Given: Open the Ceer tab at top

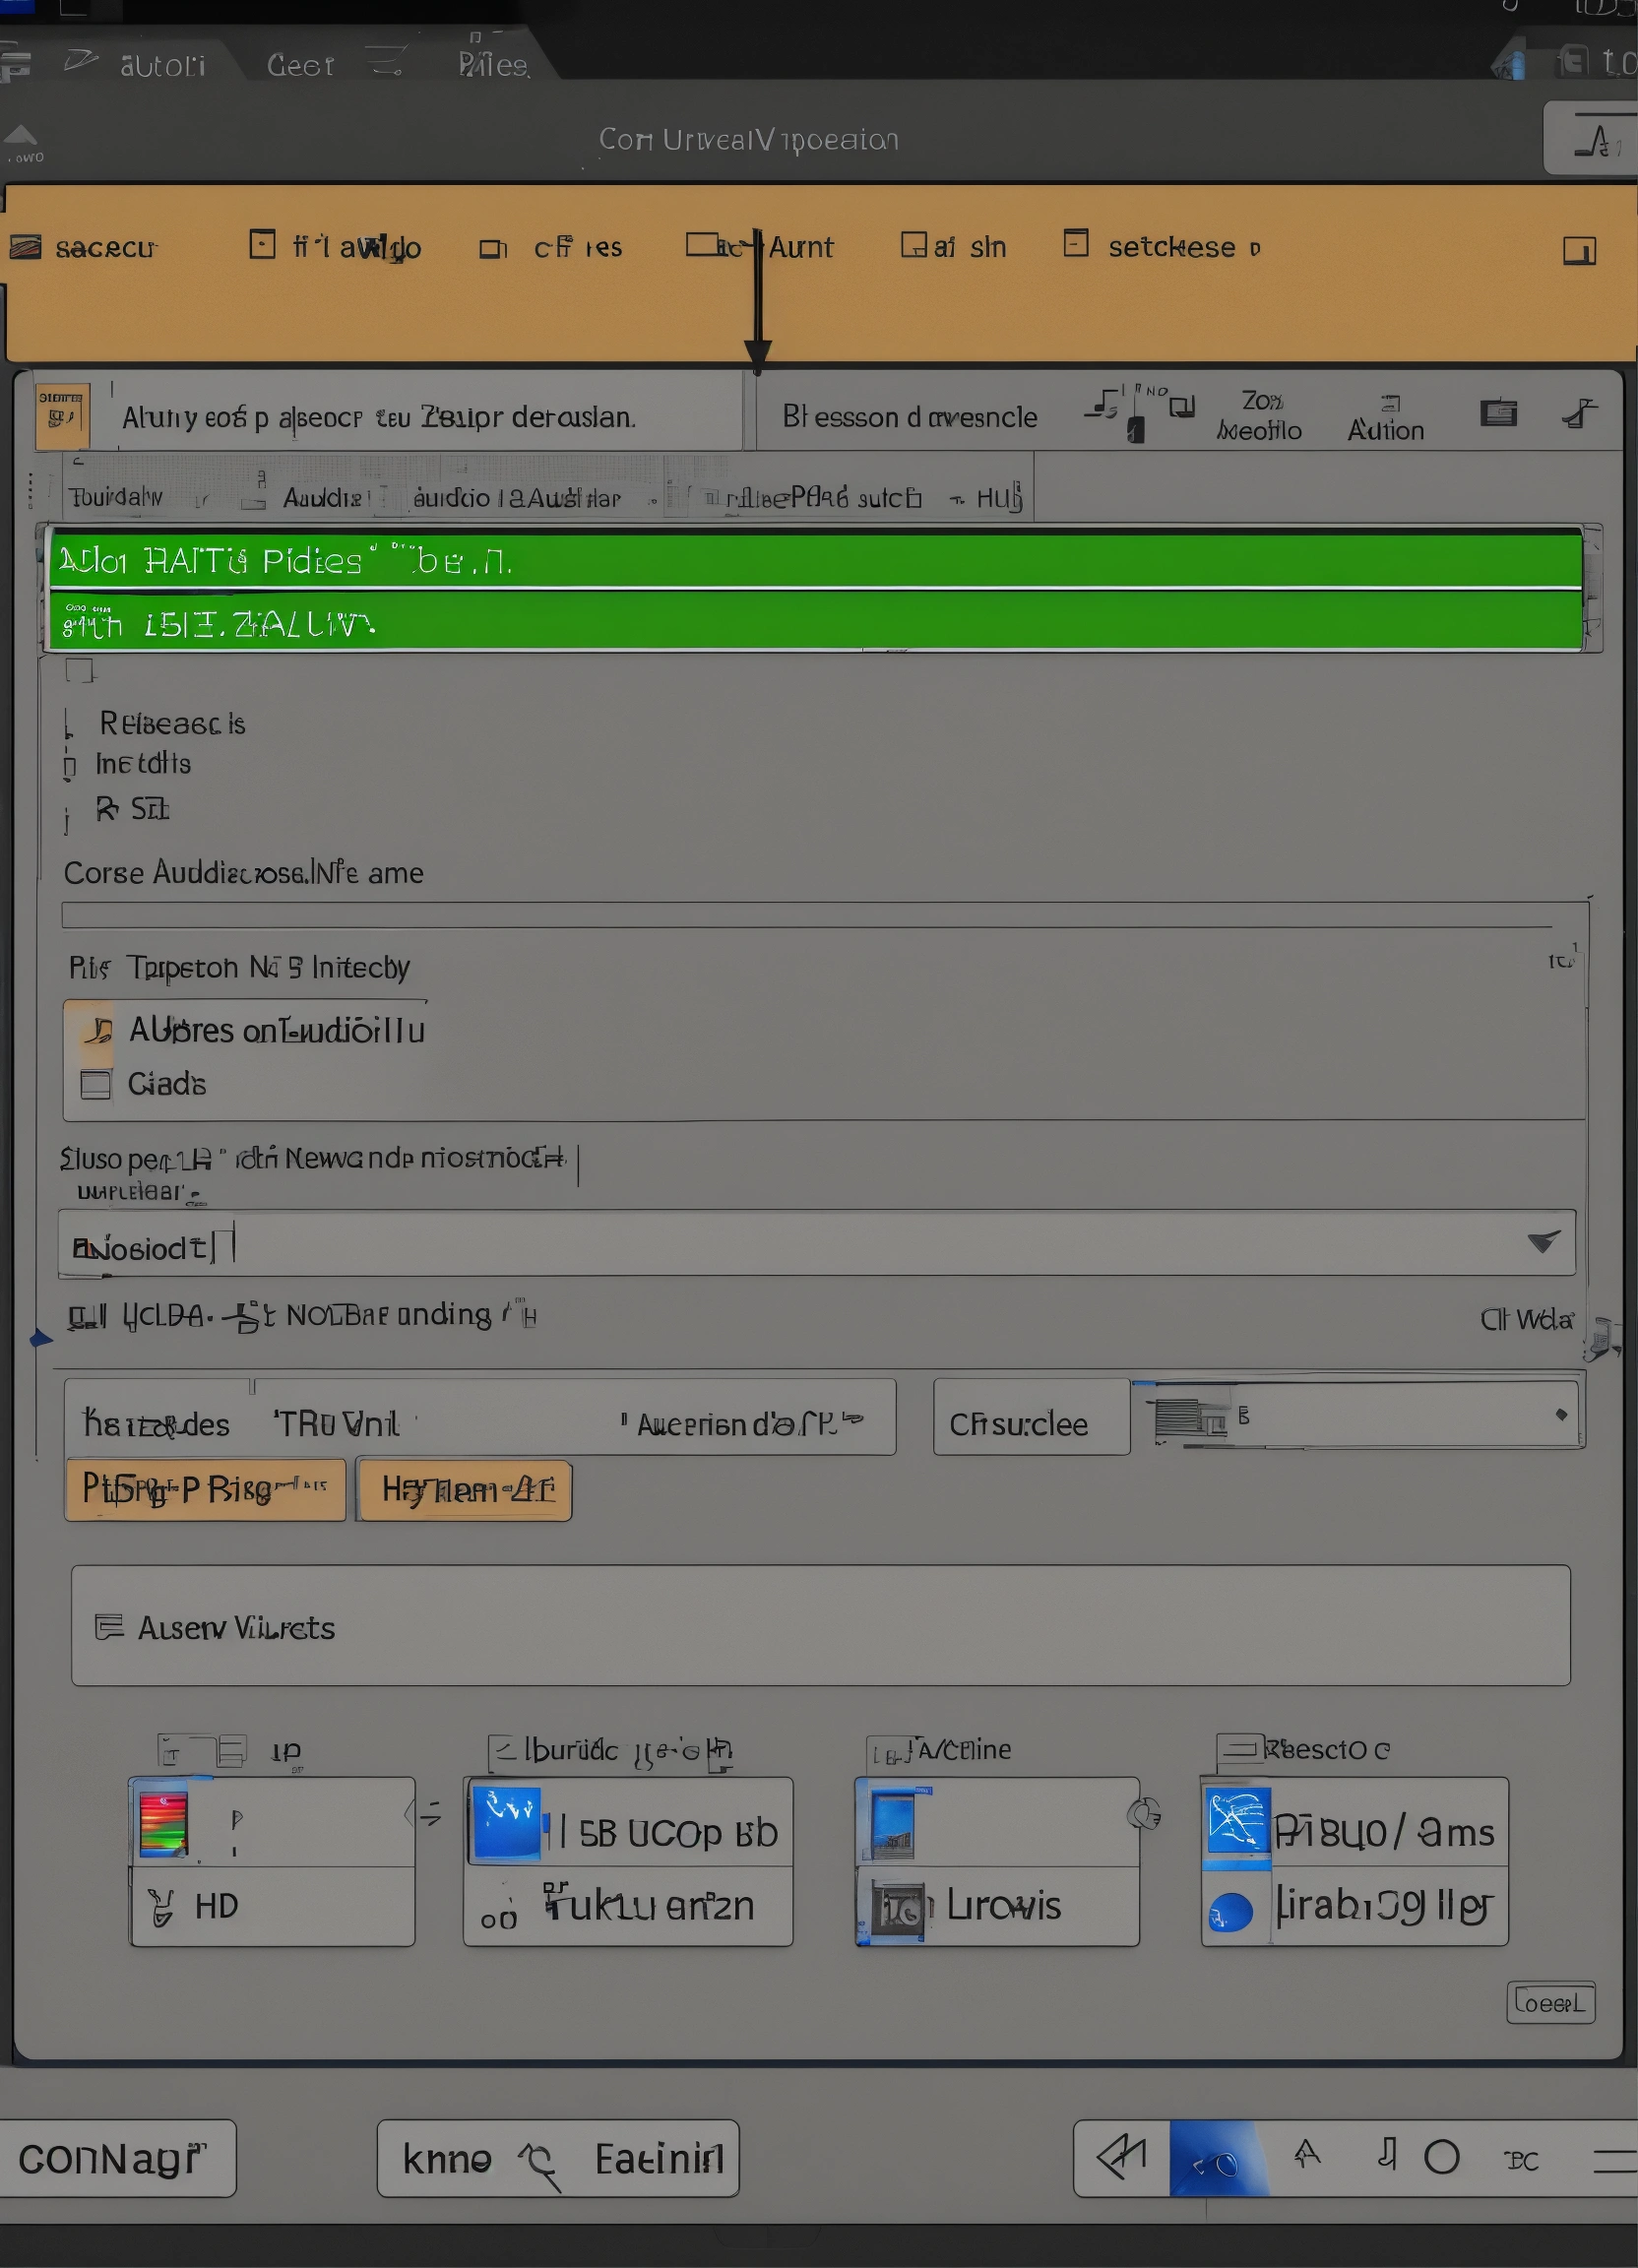Looking at the screenshot, I should [x=299, y=65].
